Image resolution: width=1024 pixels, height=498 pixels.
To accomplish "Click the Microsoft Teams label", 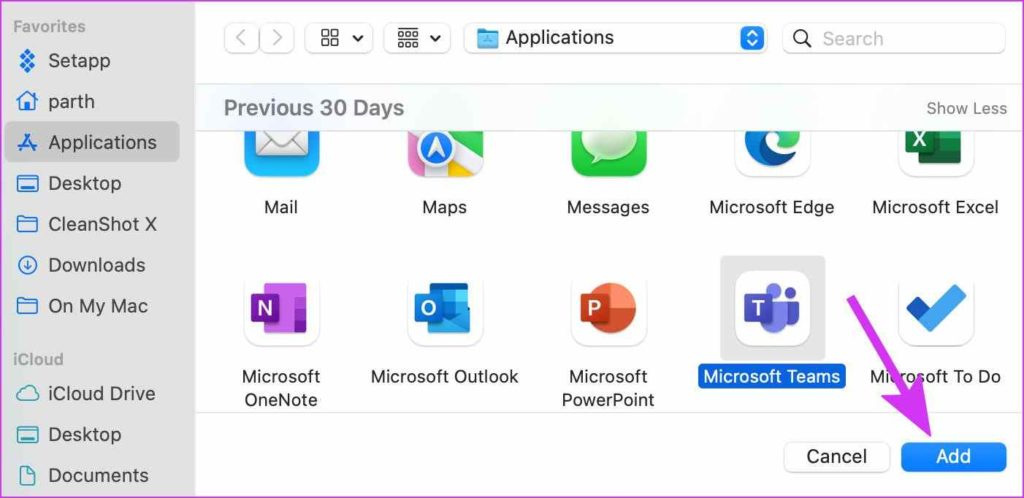I will tap(772, 377).
